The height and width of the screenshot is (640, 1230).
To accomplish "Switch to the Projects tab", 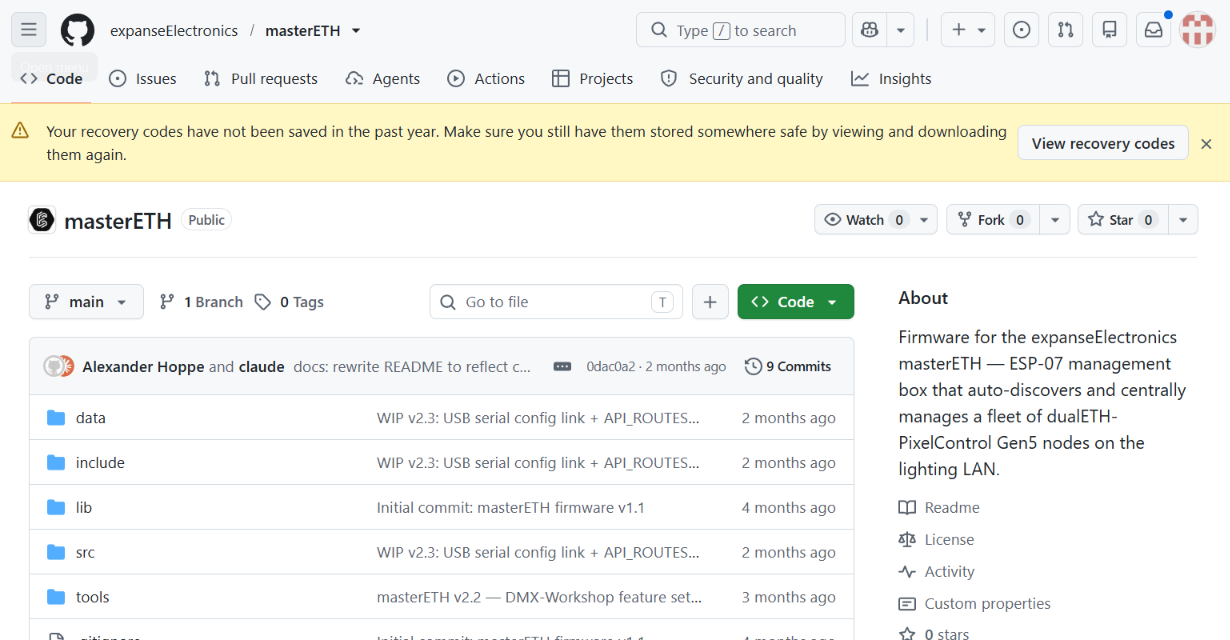I will (x=593, y=79).
